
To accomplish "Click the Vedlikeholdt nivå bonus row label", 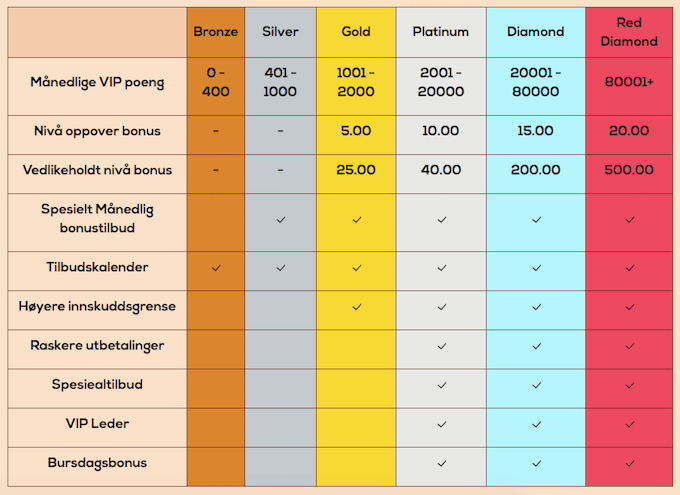I will (x=97, y=170).
